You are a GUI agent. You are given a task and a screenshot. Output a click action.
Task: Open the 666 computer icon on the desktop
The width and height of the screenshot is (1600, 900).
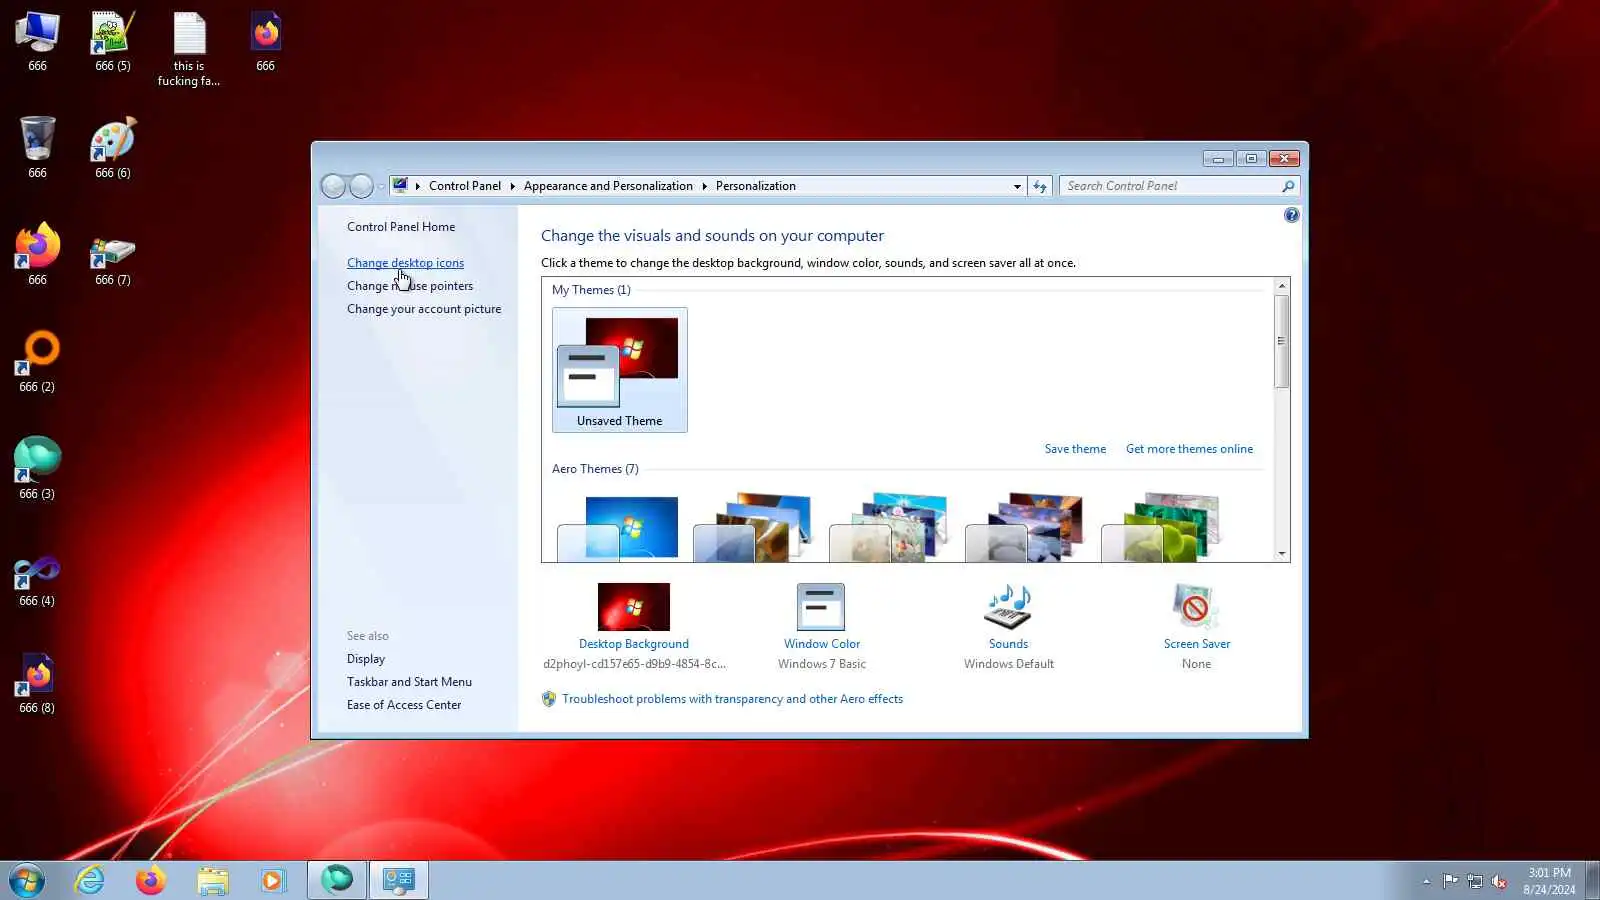click(37, 42)
